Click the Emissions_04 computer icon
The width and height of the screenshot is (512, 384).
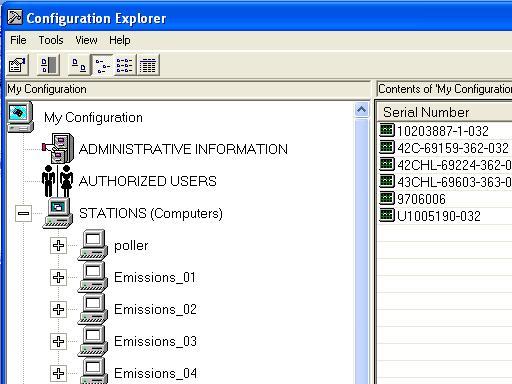[93, 371]
